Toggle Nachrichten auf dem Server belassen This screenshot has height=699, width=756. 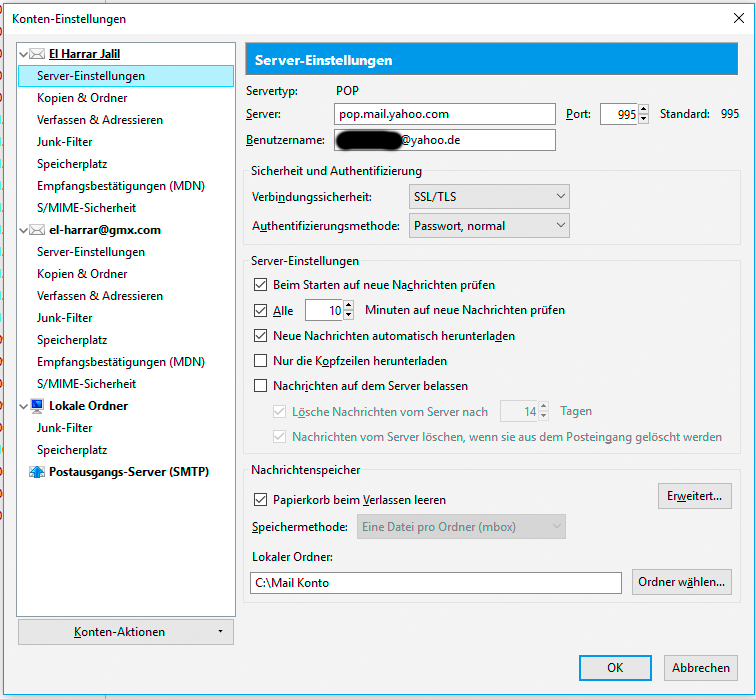click(x=262, y=386)
